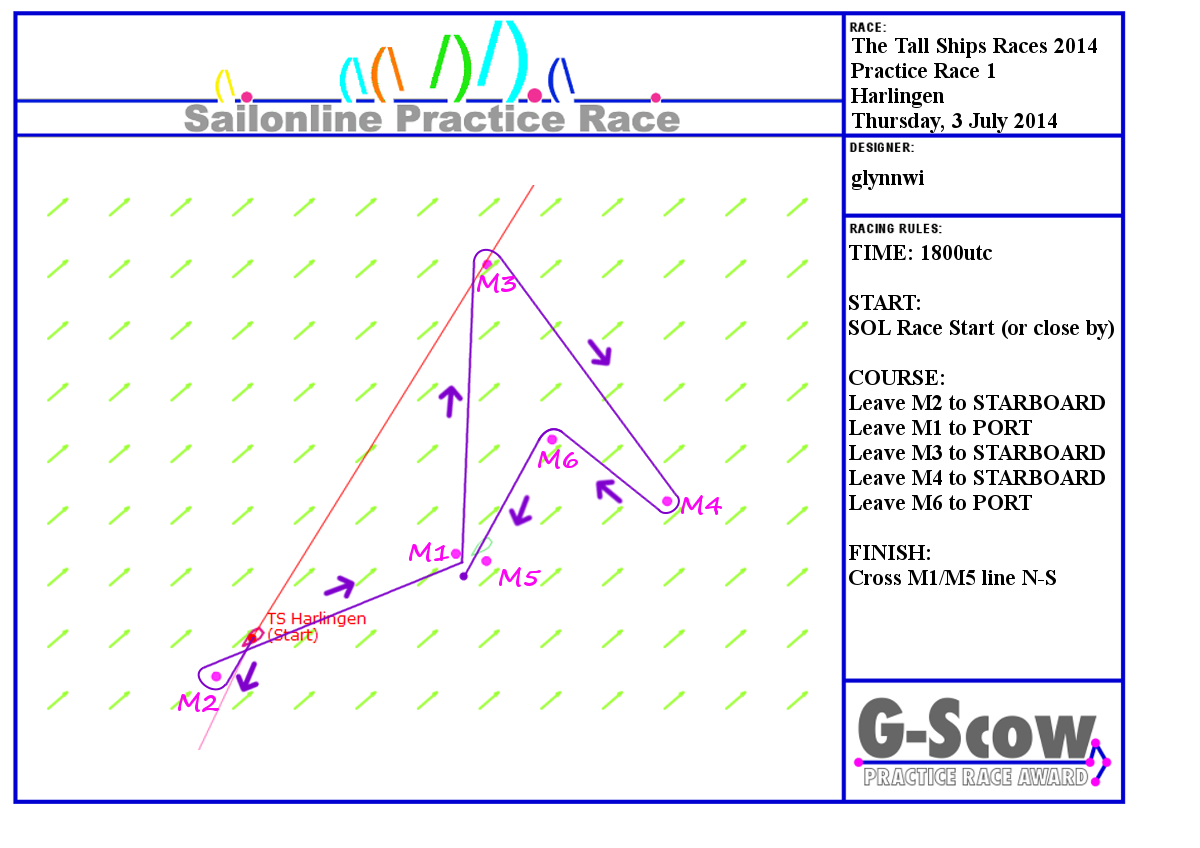This screenshot has height=848, width=1200.
Task: Click the purple arrow between M4 and M6
Action: tap(608, 490)
